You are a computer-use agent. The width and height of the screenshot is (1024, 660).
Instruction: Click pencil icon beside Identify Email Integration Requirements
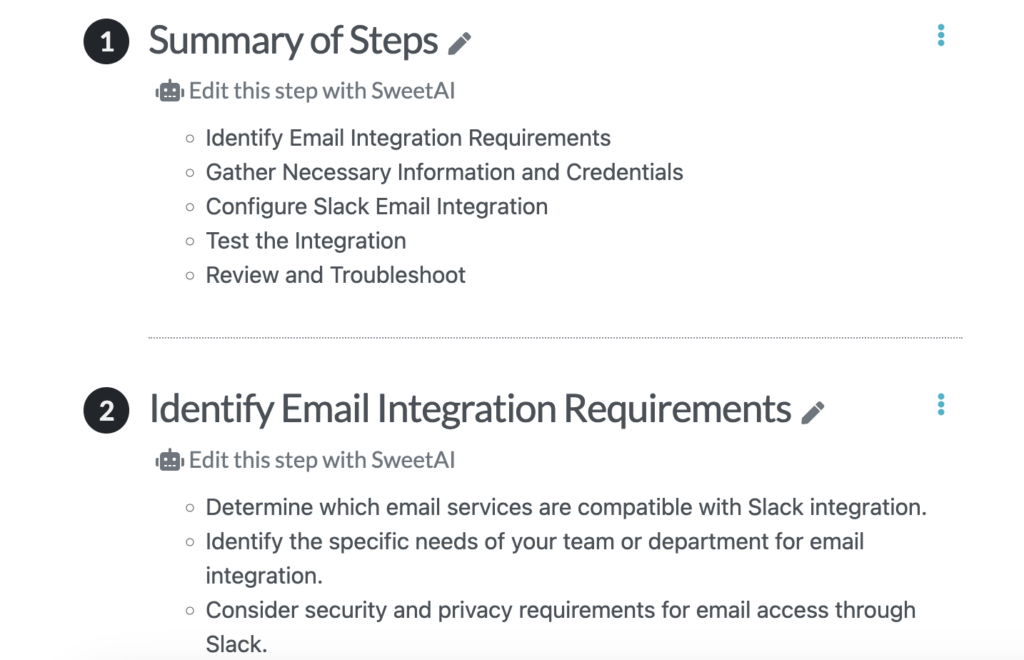812,413
